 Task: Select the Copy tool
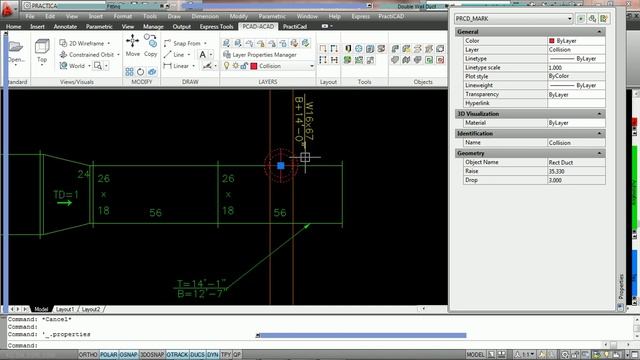[x=151, y=45]
